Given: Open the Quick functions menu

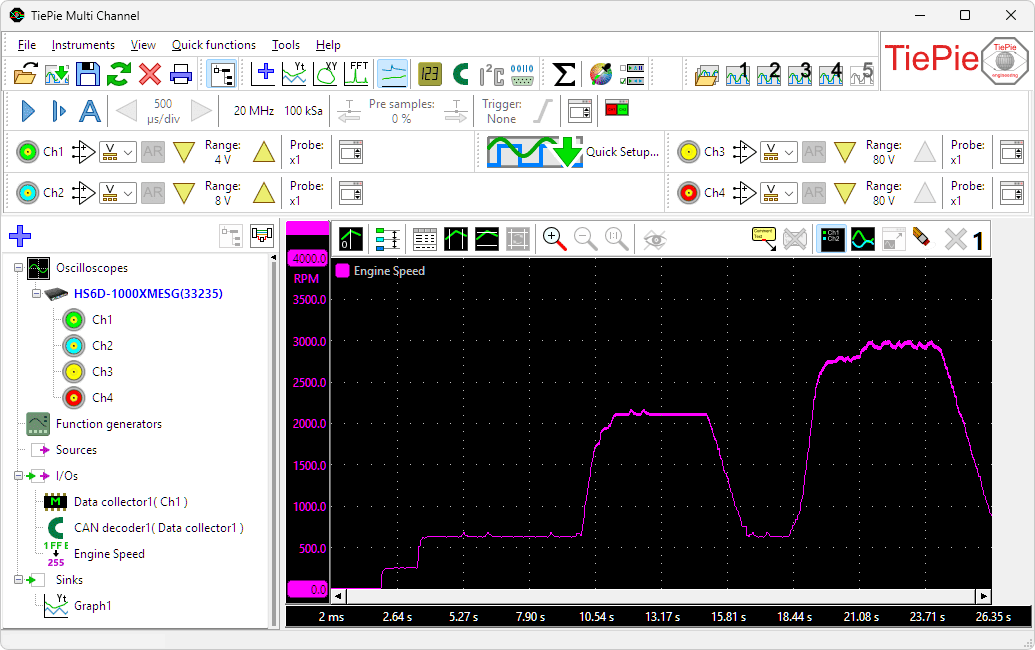Looking at the screenshot, I should (x=214, y=45).
